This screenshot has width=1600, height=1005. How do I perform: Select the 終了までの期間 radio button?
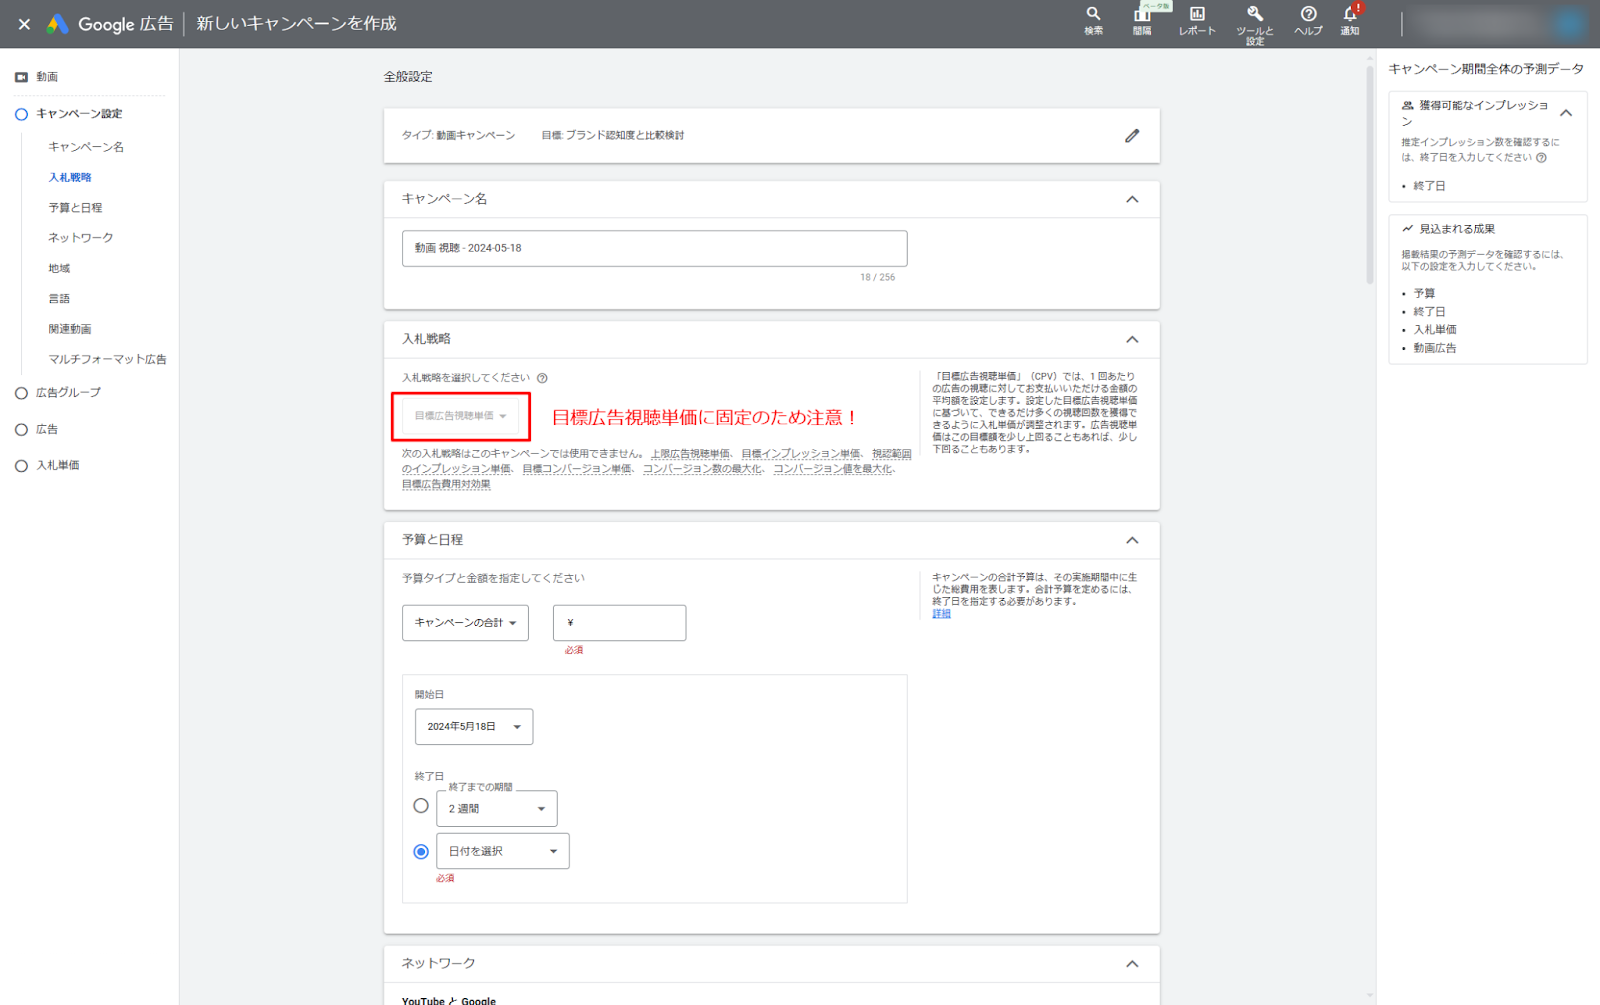[x=421, y=806]
